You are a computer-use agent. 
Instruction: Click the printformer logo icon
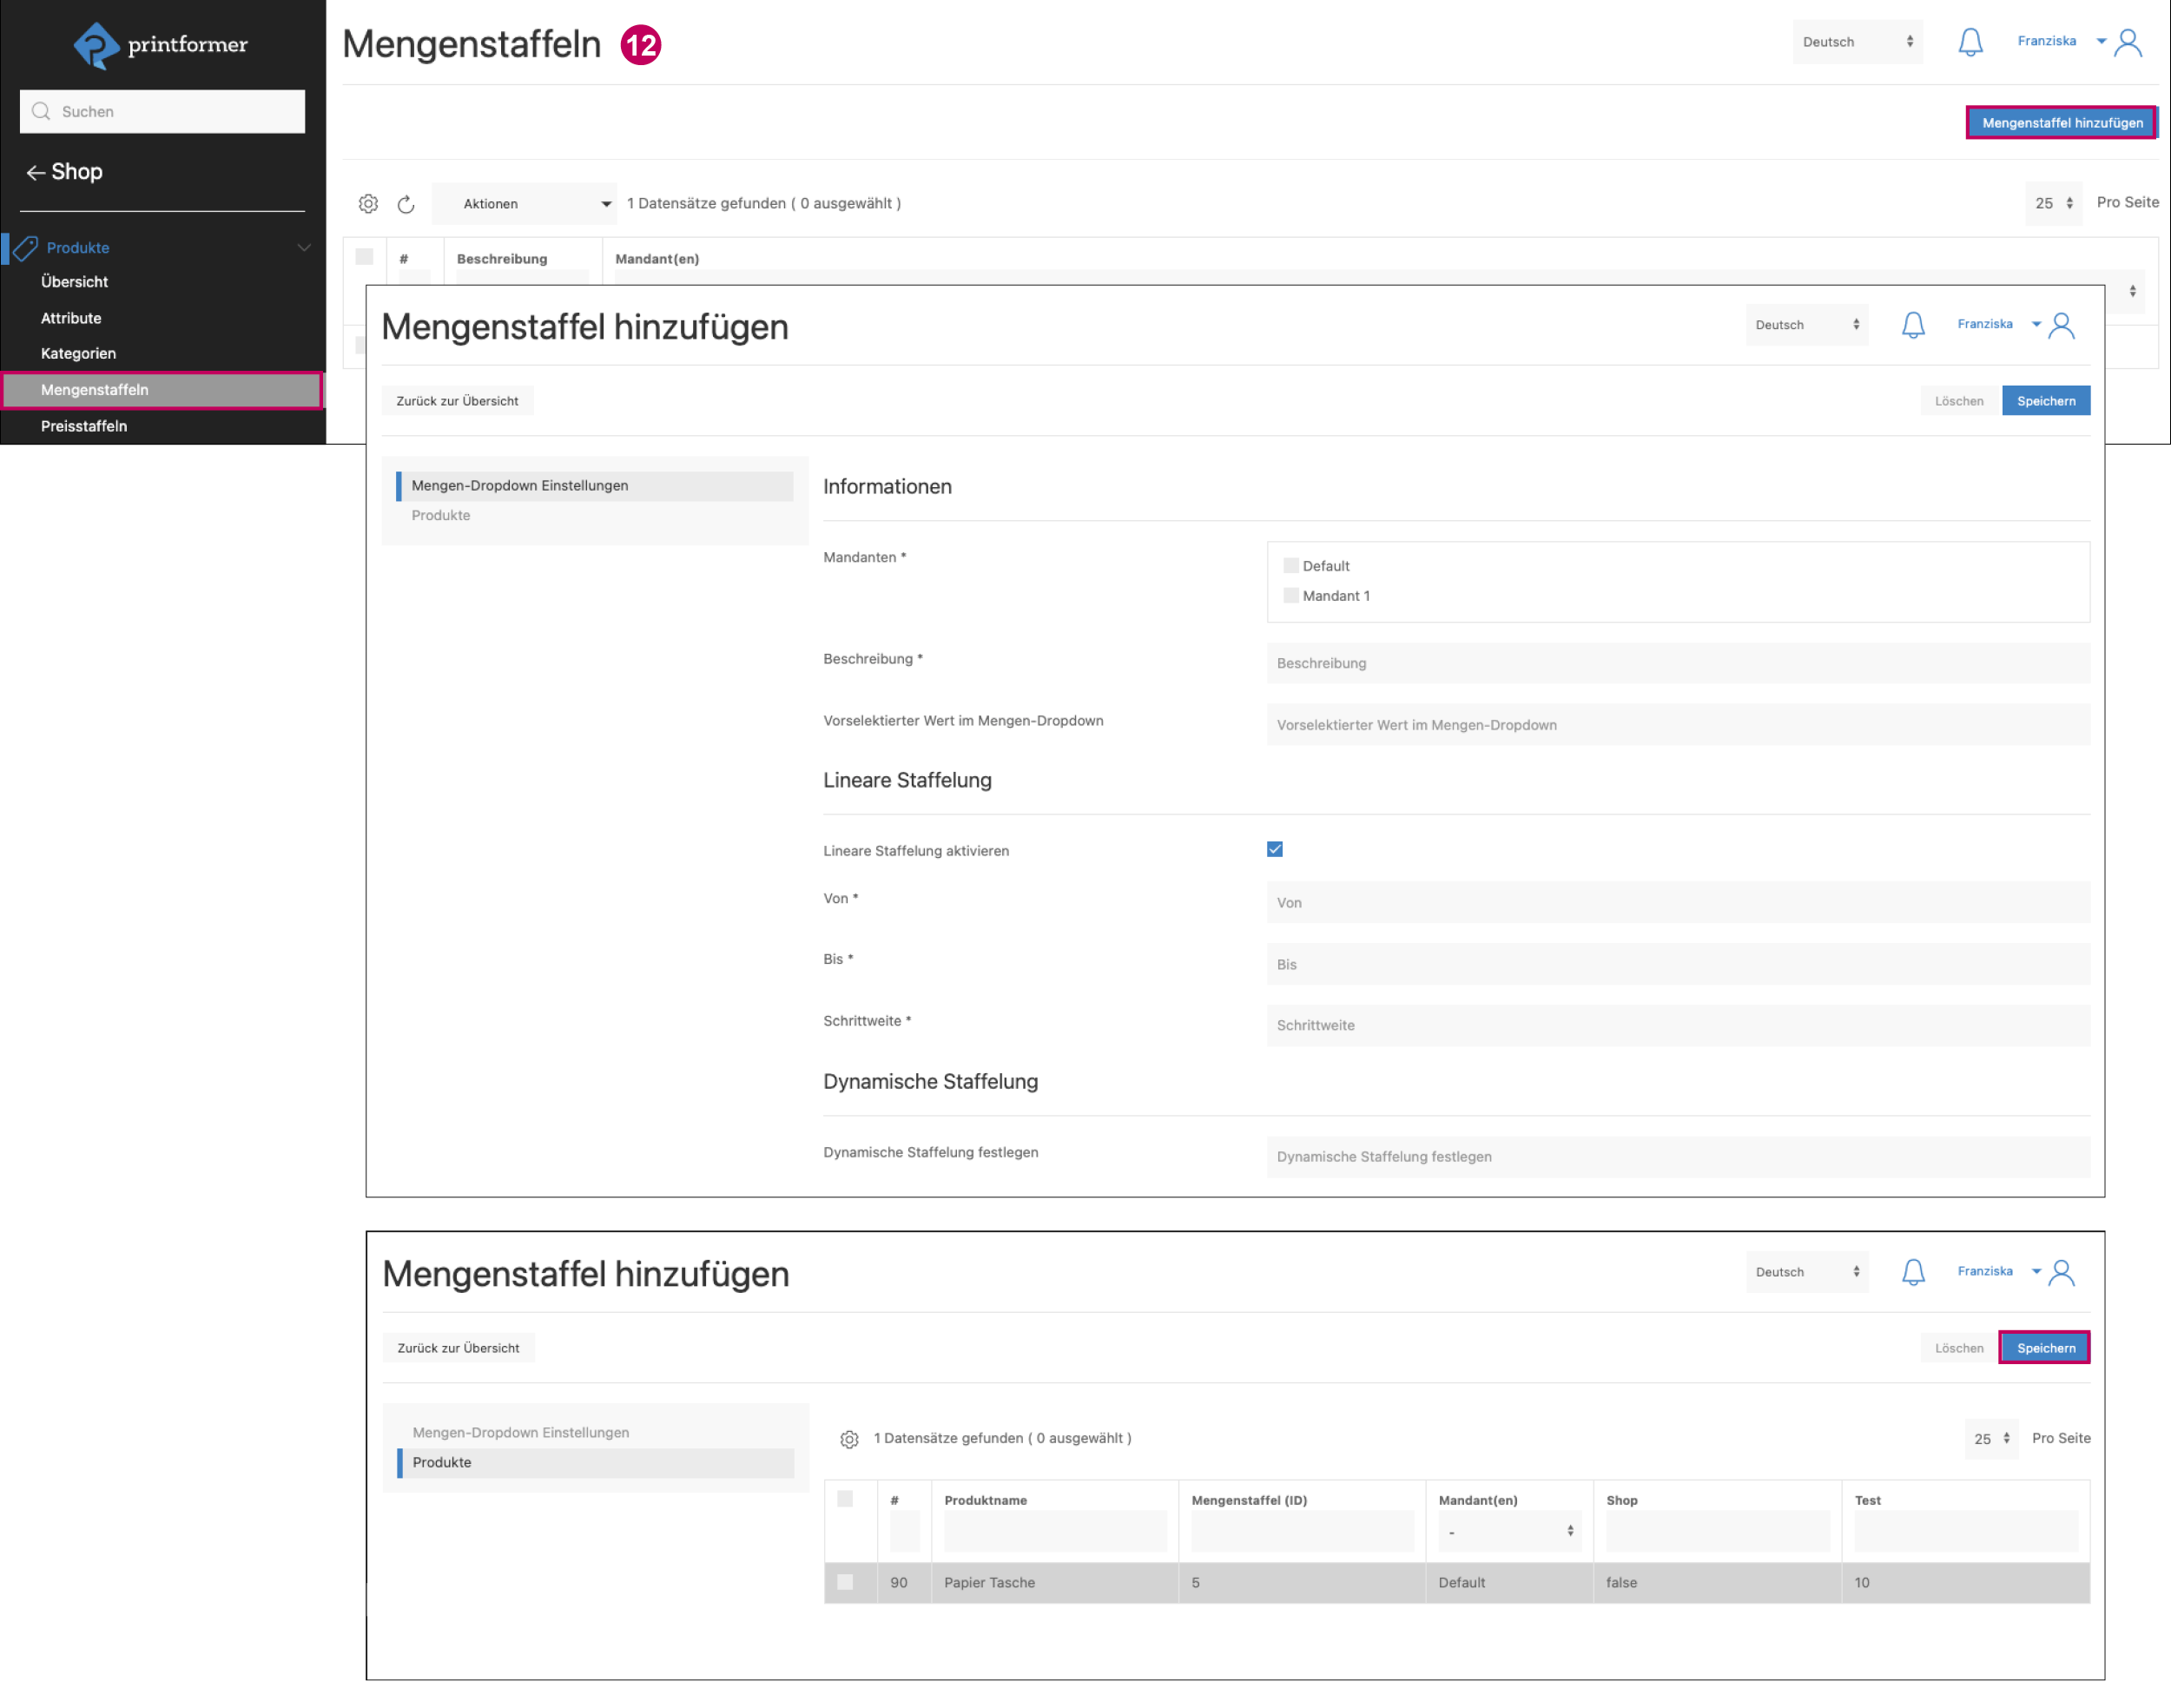(x=96, y=45)
